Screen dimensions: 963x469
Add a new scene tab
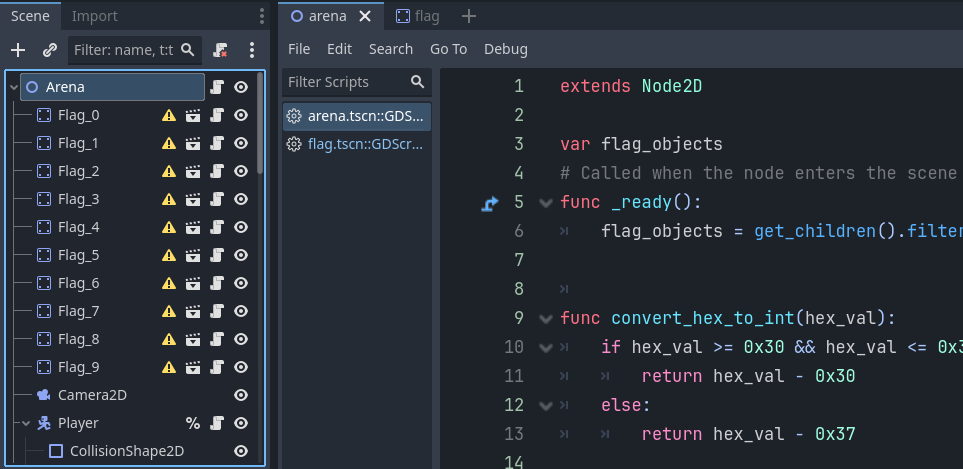coord(469,17)
